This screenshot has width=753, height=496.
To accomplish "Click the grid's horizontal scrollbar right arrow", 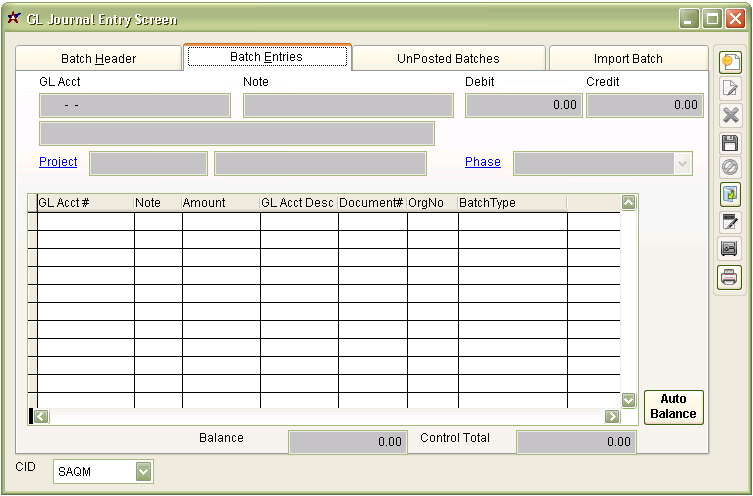I will (611, 416).
